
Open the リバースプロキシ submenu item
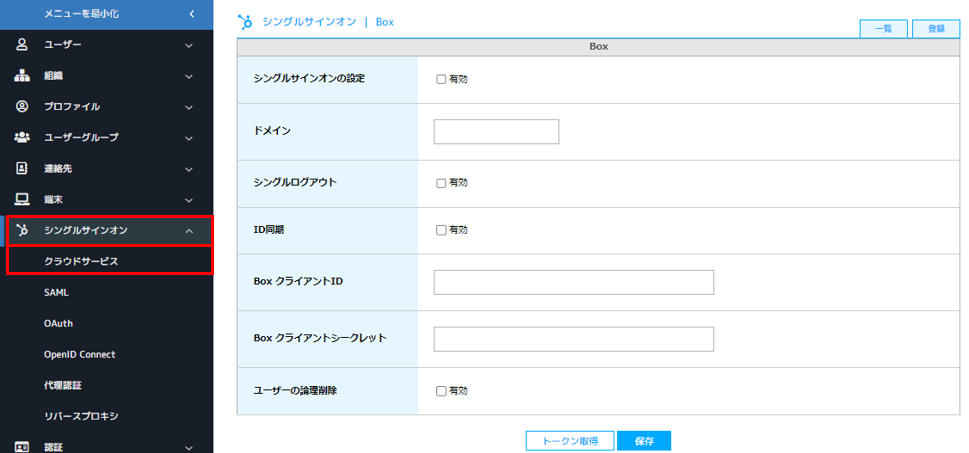81,417
